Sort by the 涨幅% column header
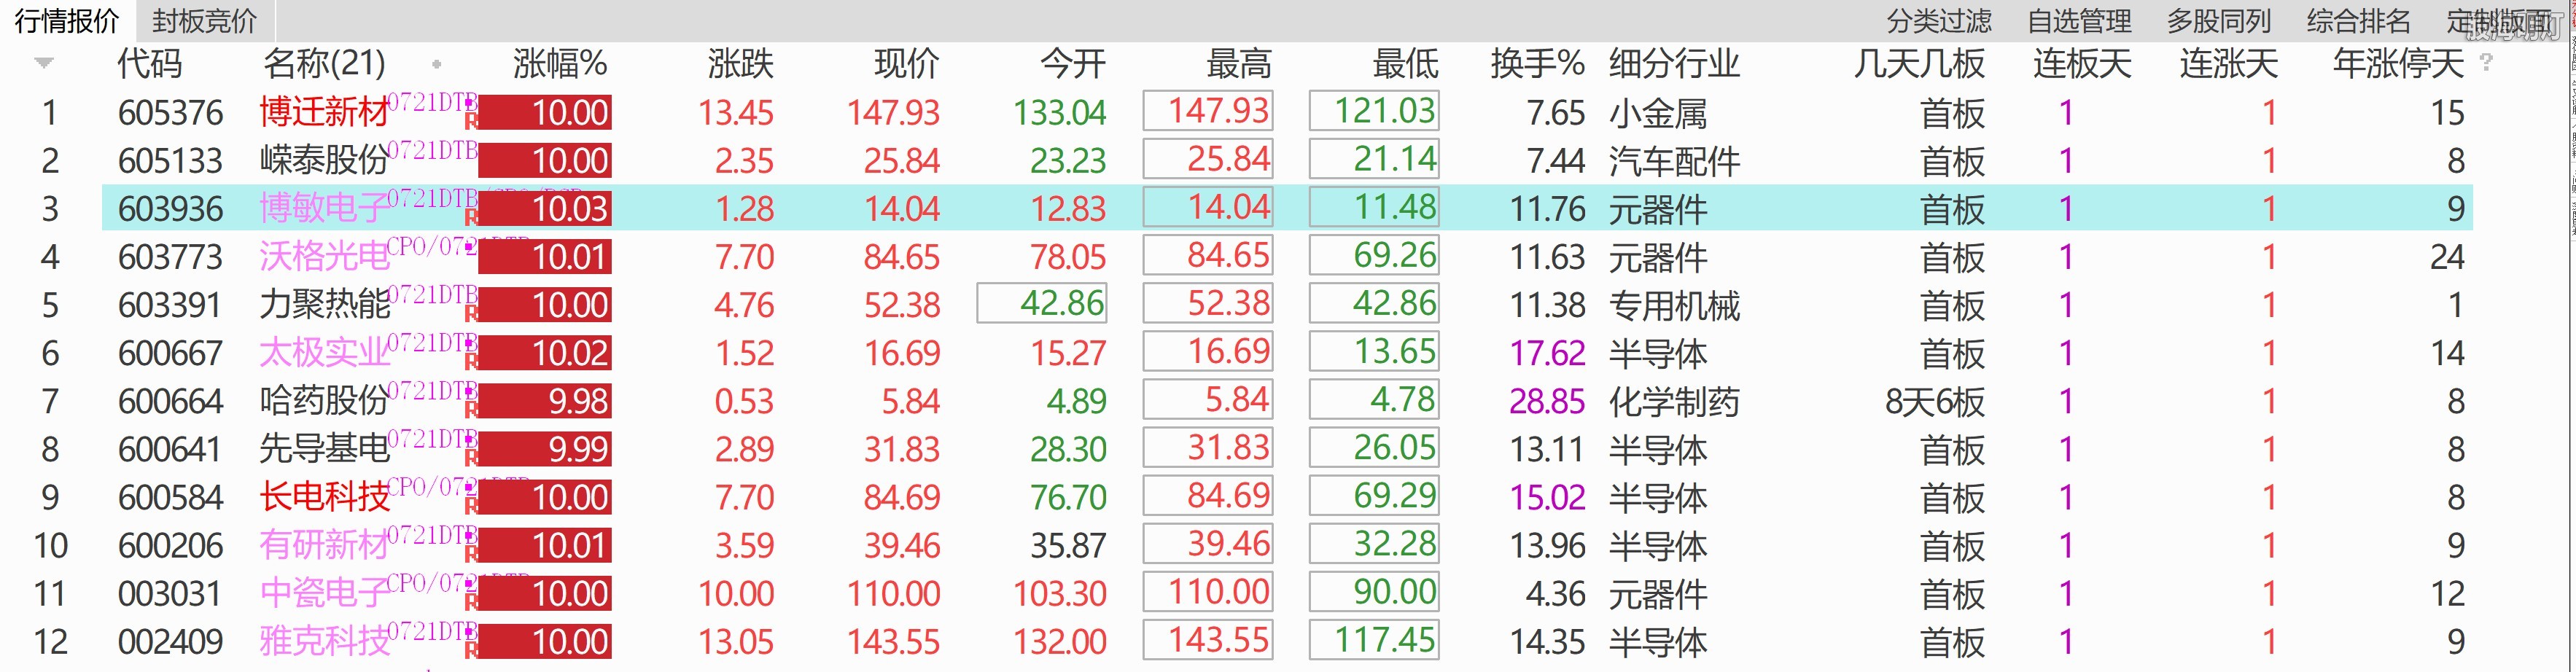Screen dimensions: 2576x672 click(560, 64)
